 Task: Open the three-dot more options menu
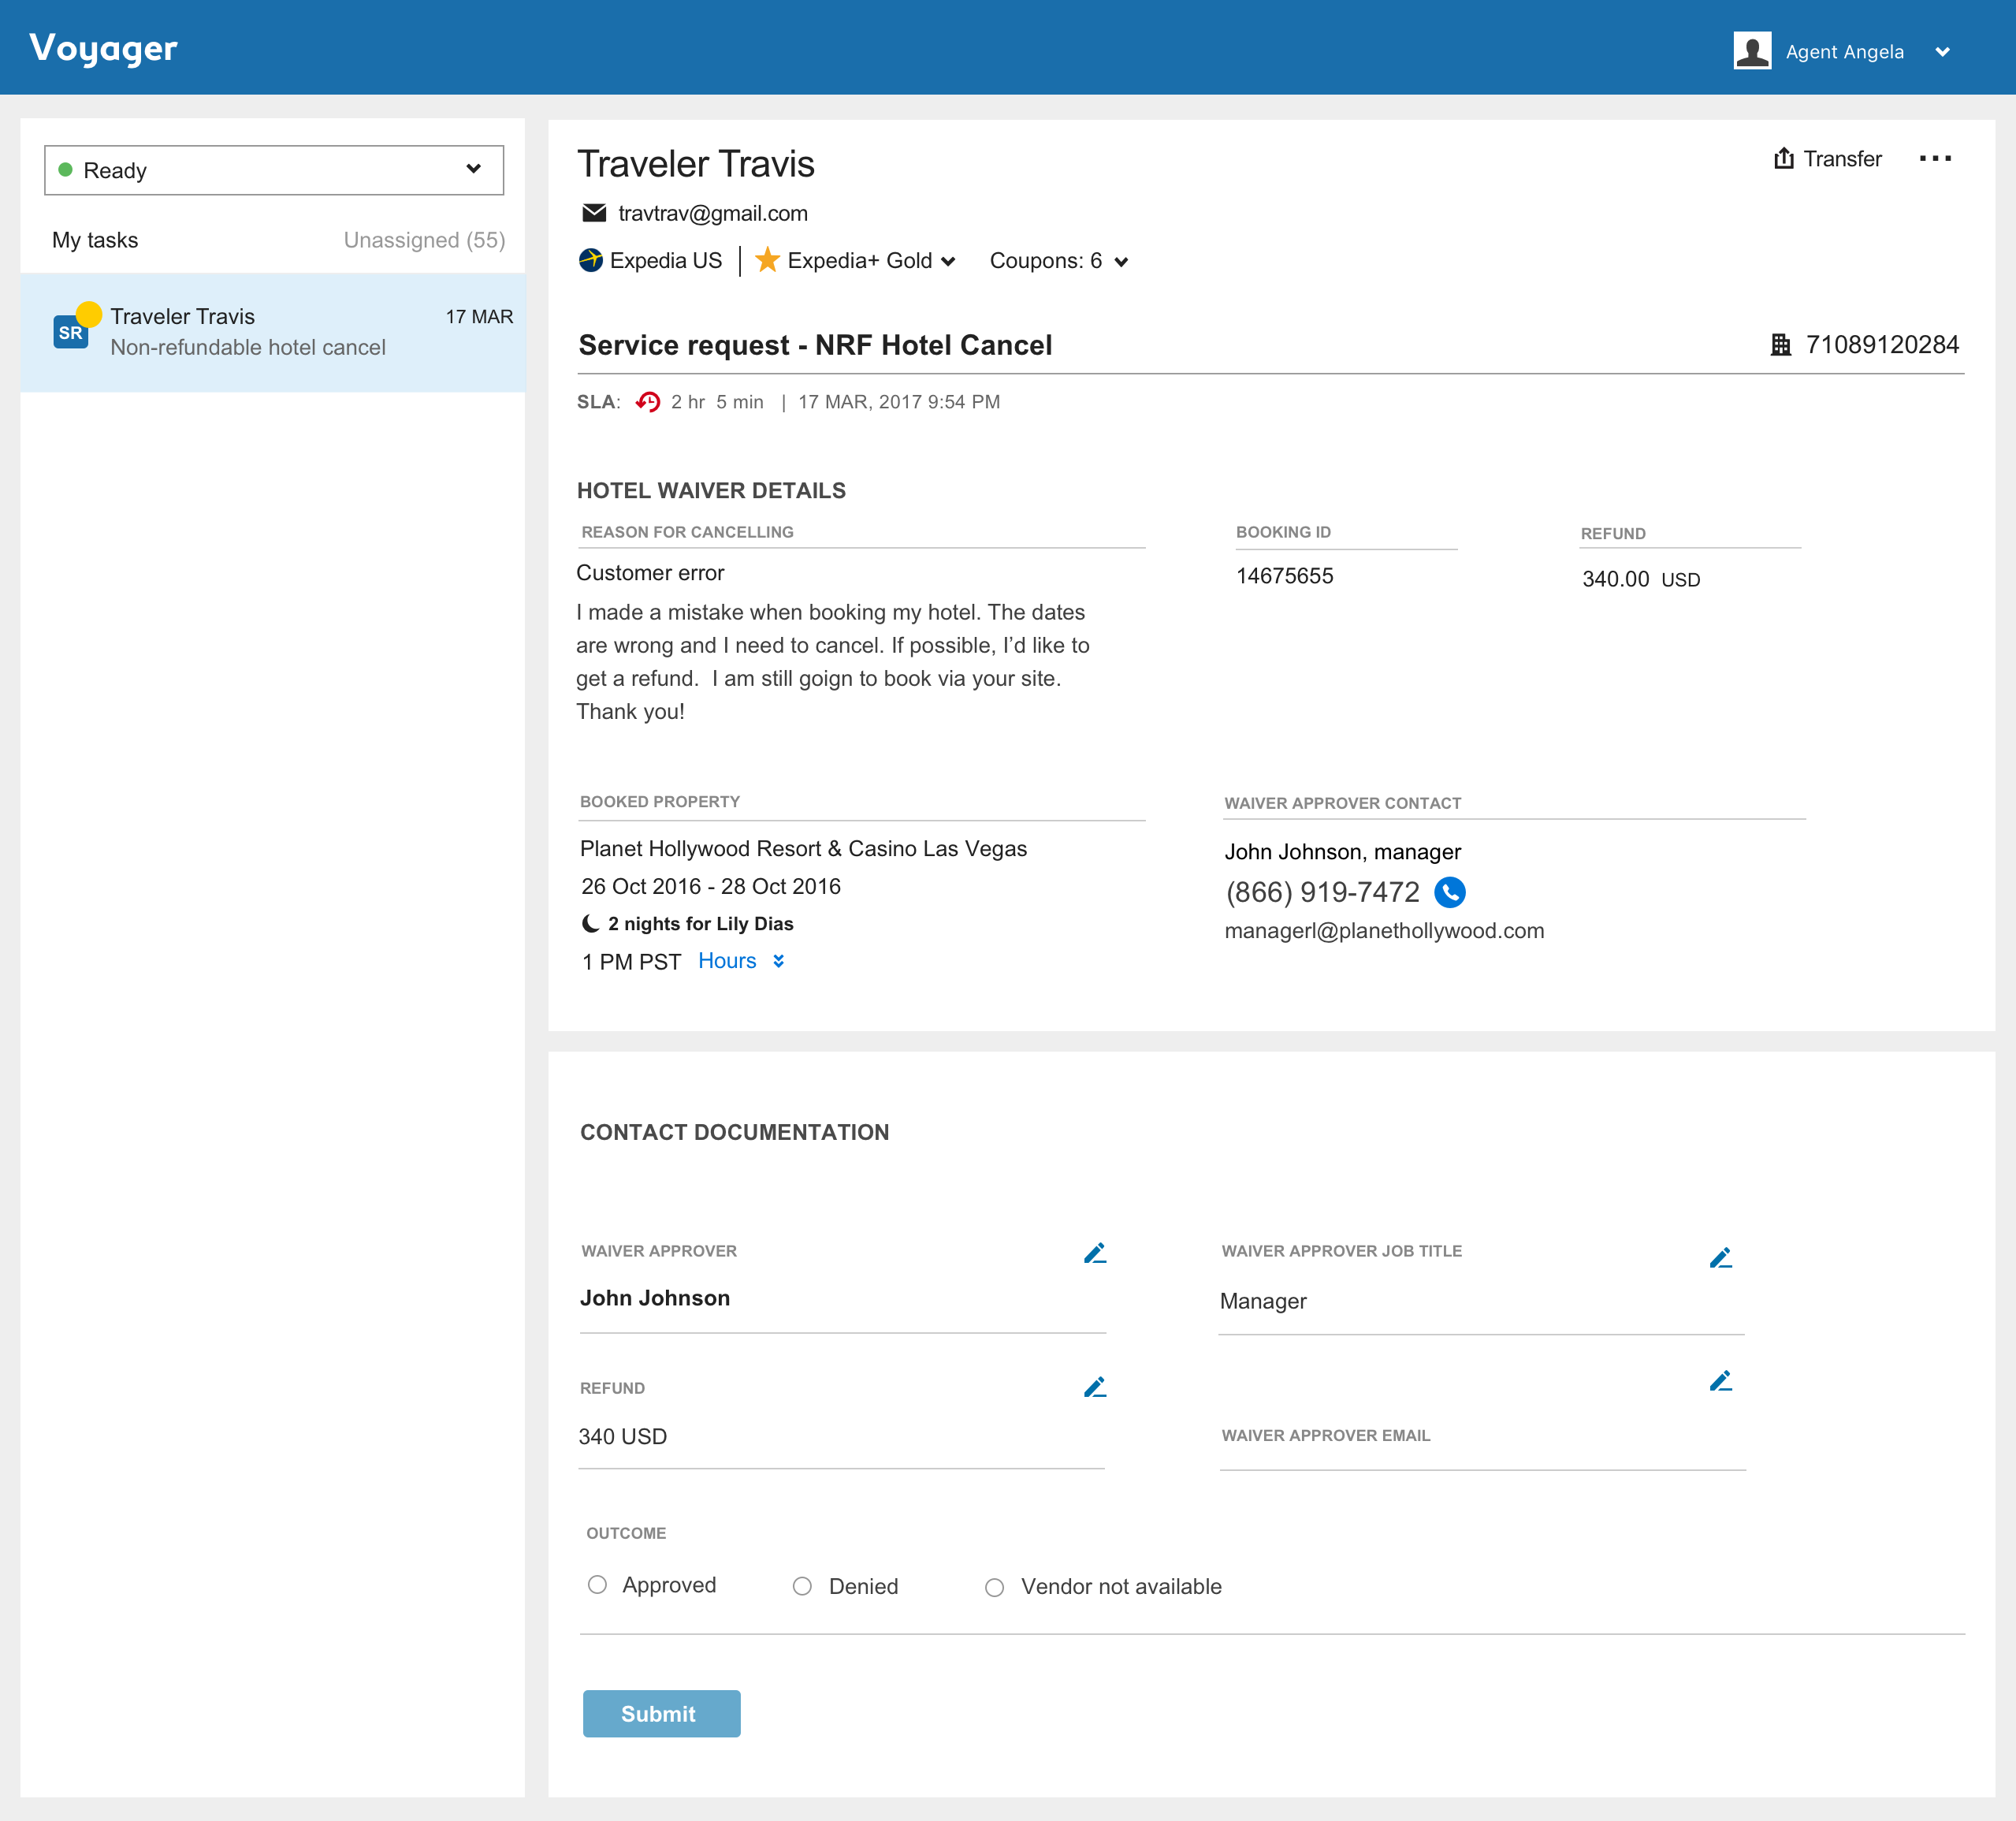1935,159
